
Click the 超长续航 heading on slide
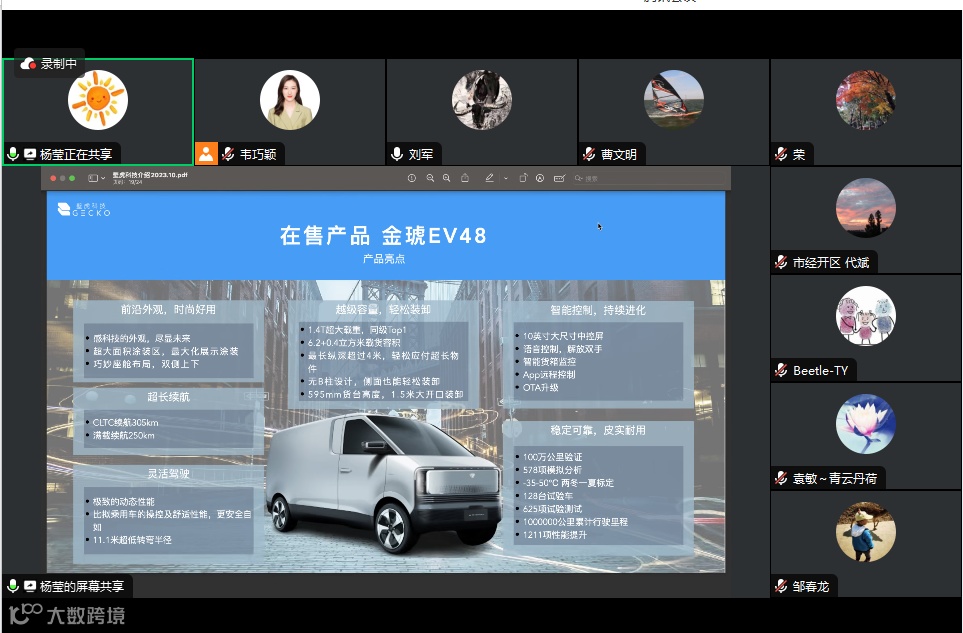tap(168, 397)
